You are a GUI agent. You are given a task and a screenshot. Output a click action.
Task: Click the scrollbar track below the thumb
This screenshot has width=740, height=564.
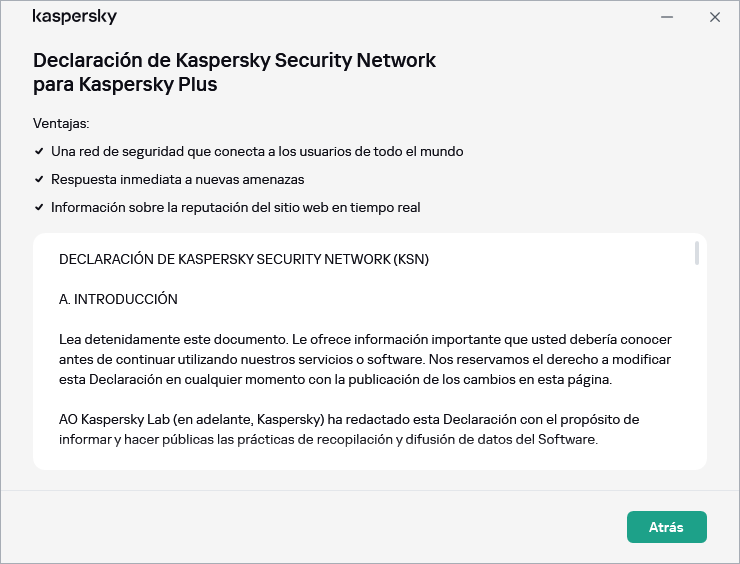[696, 380]
